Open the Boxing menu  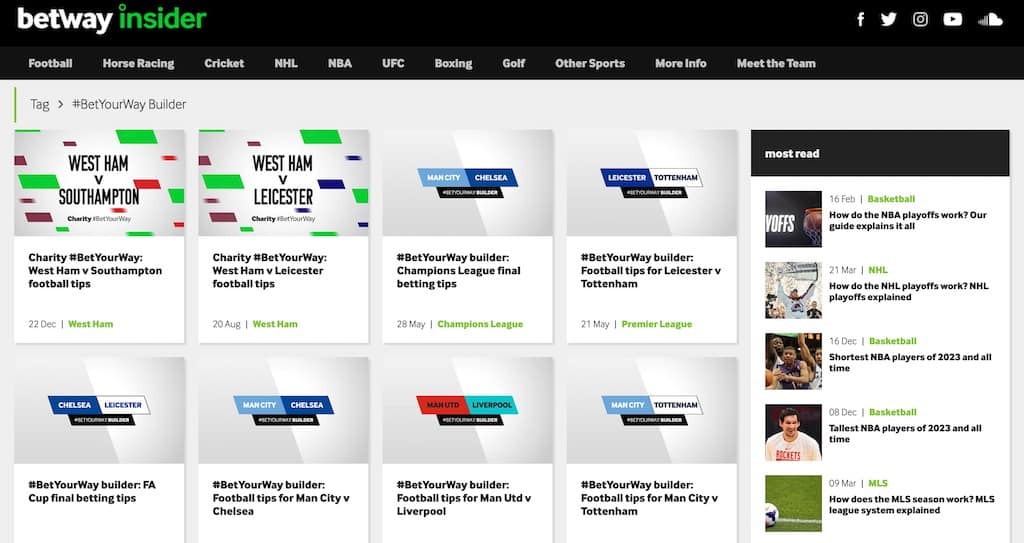pyautogui.click(x=453, y=63)
